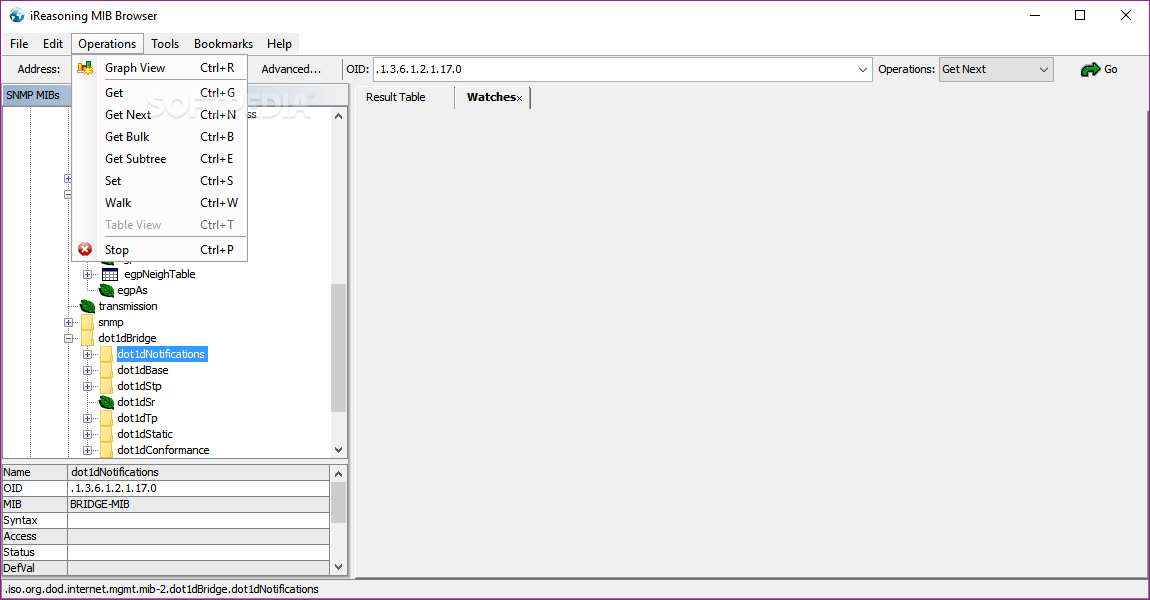Click the Name value dot1dNotifications cell
The width and height of the screenshot is (1150, 600).
point(198,472)
